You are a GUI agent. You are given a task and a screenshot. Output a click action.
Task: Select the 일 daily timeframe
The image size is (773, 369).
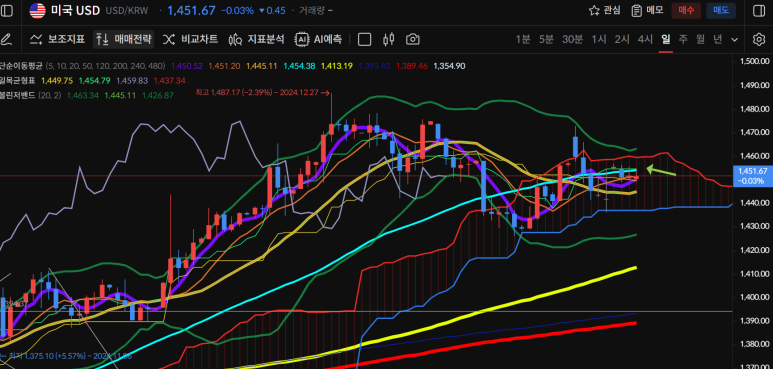tap(666, 39)
